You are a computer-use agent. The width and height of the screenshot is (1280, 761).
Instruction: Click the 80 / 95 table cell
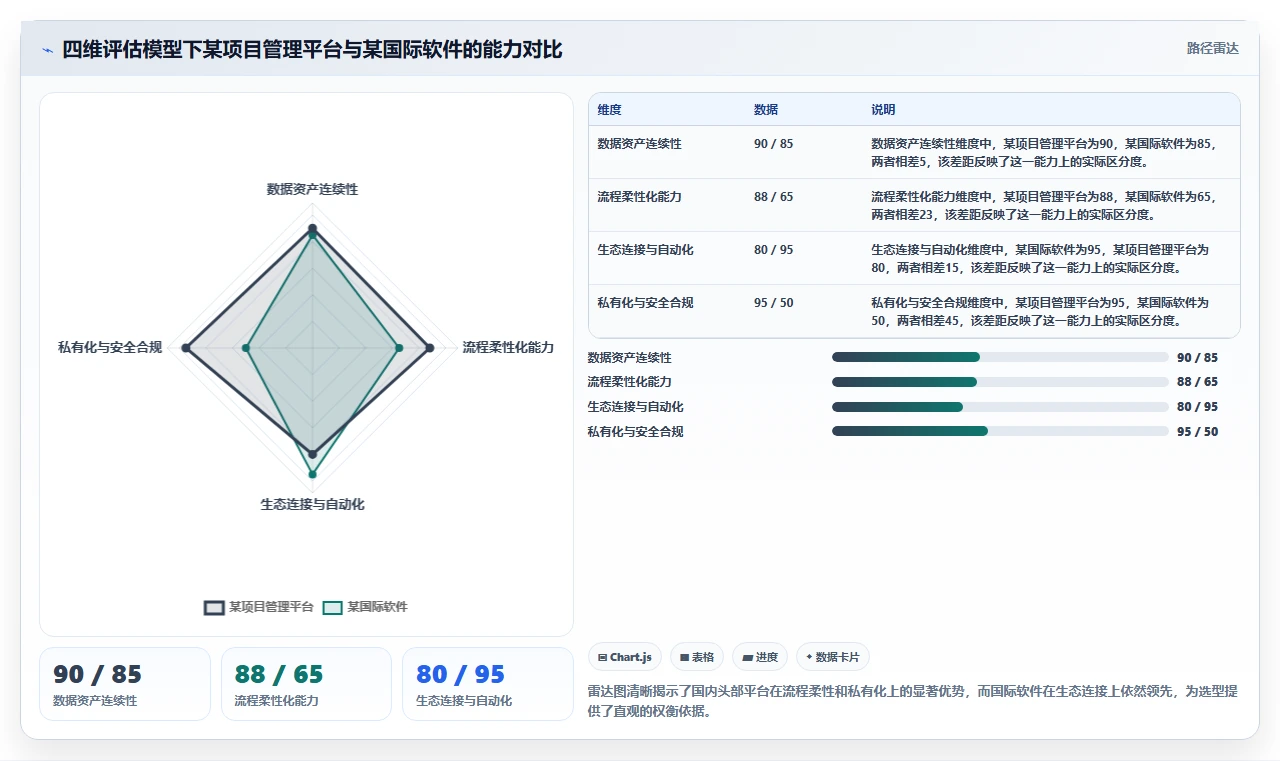click(773, 250)
